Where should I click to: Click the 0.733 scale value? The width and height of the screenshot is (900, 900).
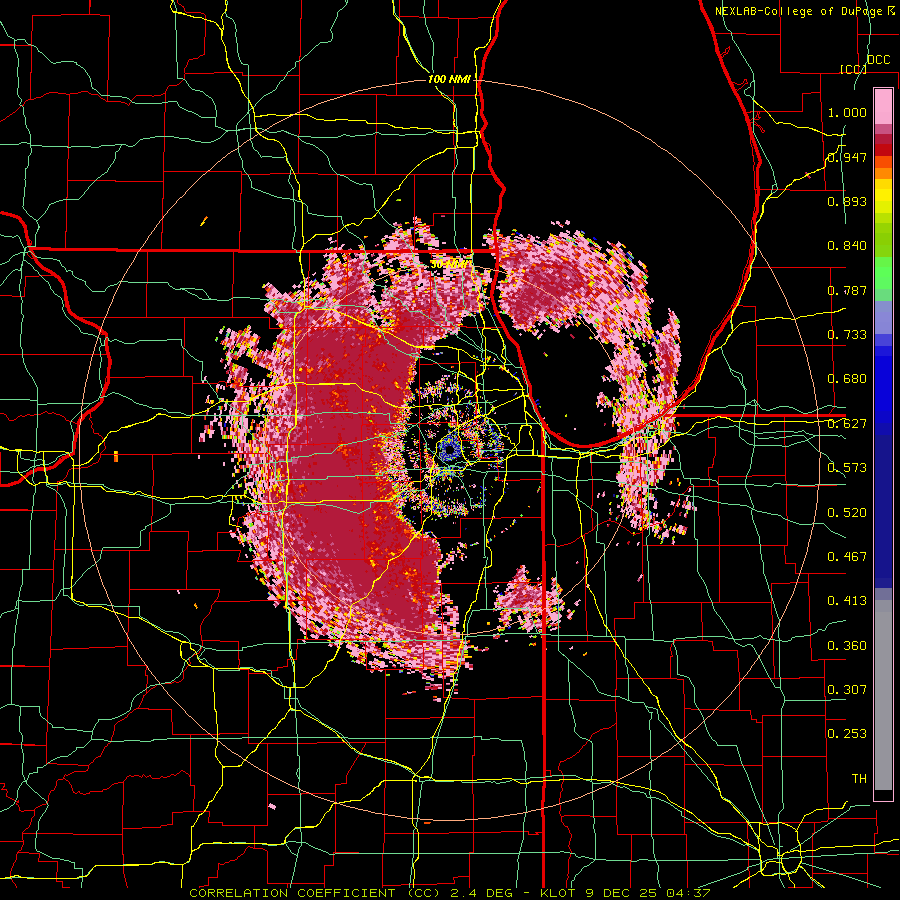pyautogui.click(x=847, y=335)
